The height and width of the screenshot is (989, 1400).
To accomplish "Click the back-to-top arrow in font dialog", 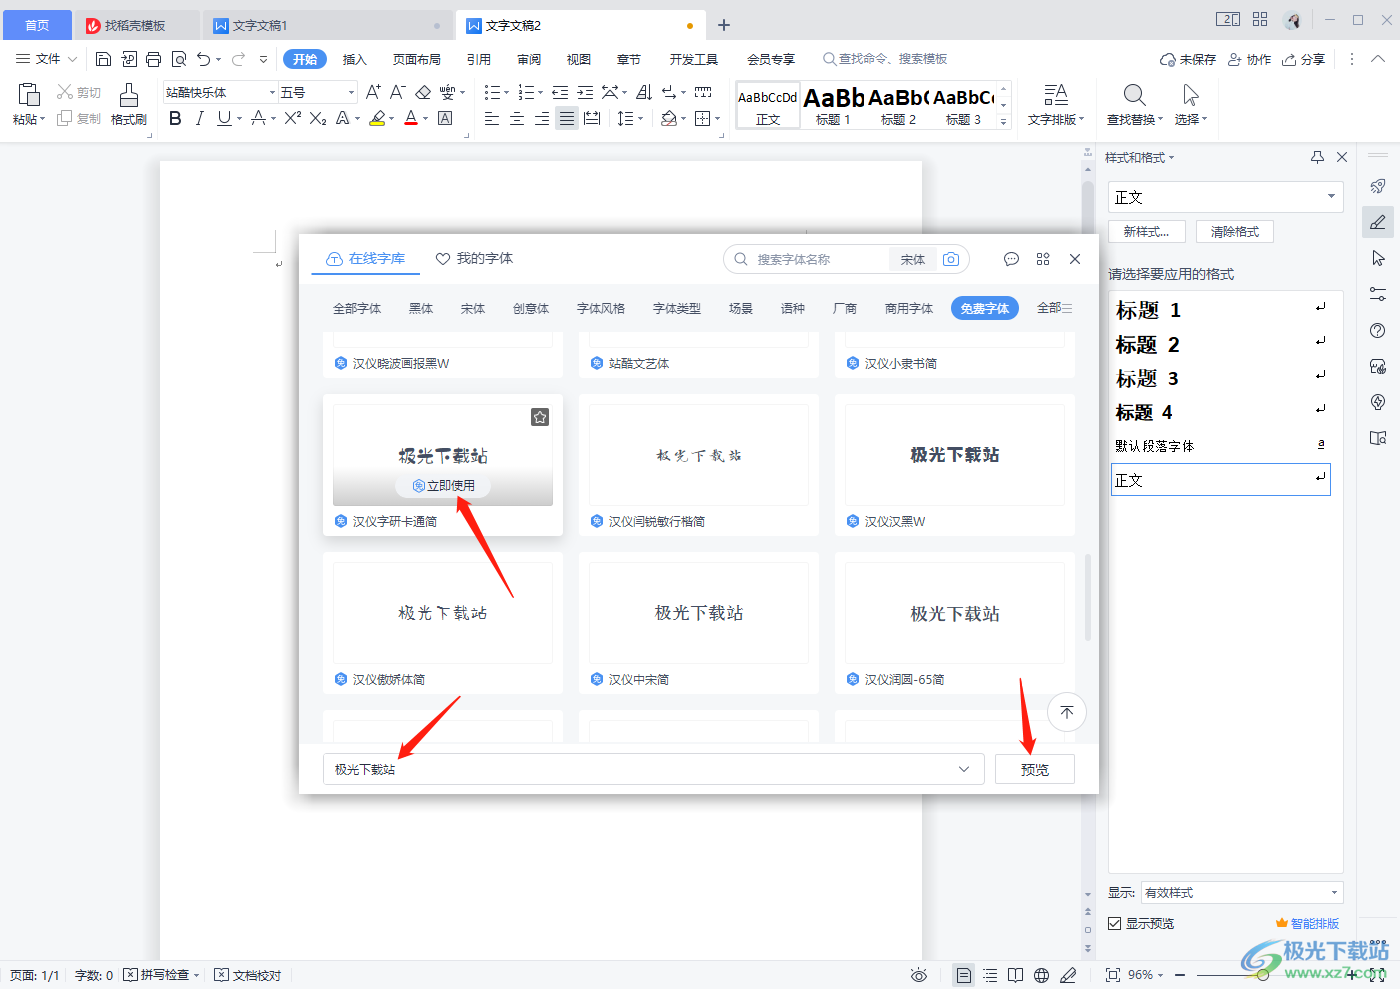I will click(x=1067, y=712).
